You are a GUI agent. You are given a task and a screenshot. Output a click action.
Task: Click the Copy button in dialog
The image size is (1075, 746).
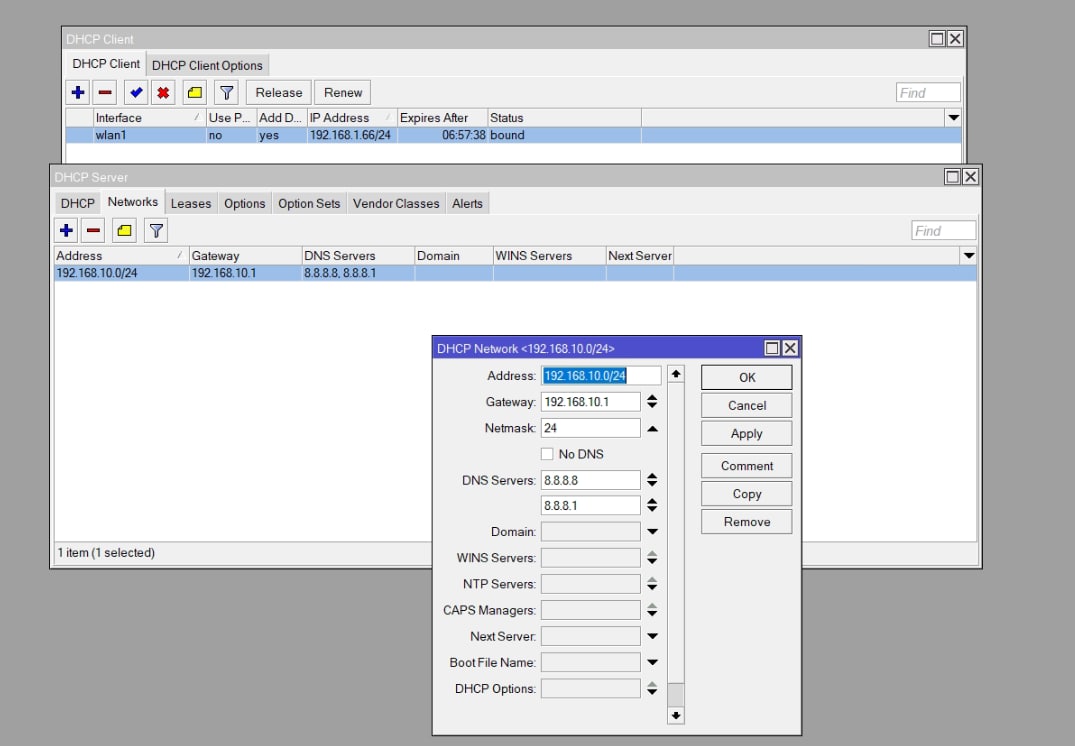(747, 494)
